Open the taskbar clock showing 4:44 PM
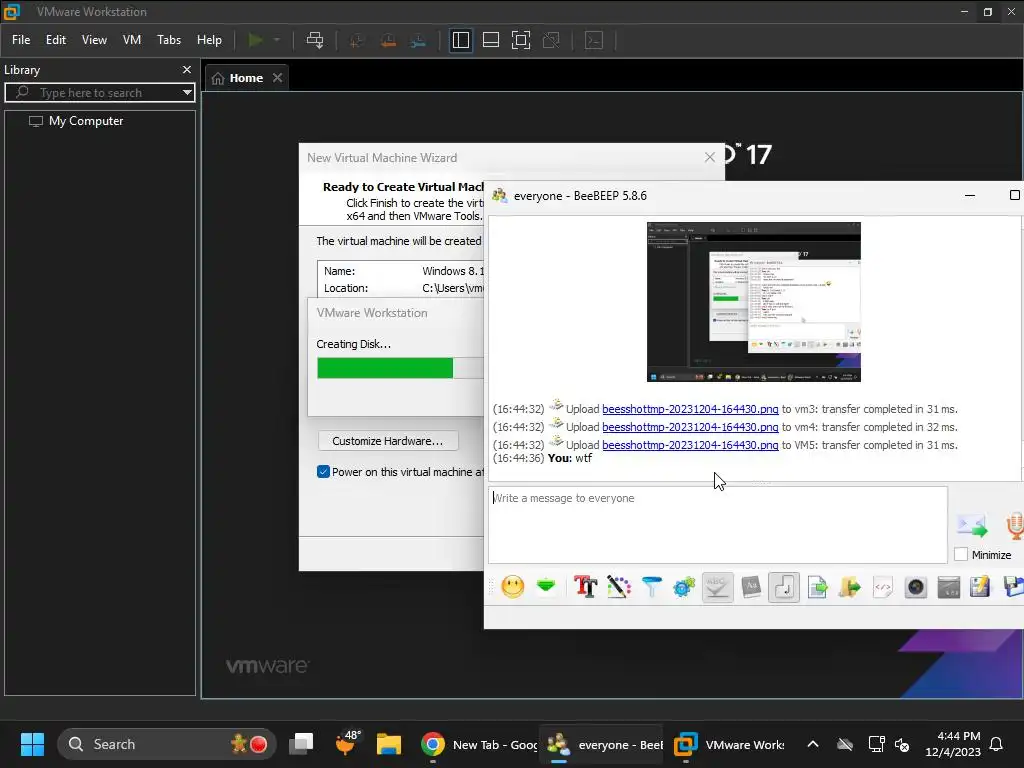 point(953,744)
